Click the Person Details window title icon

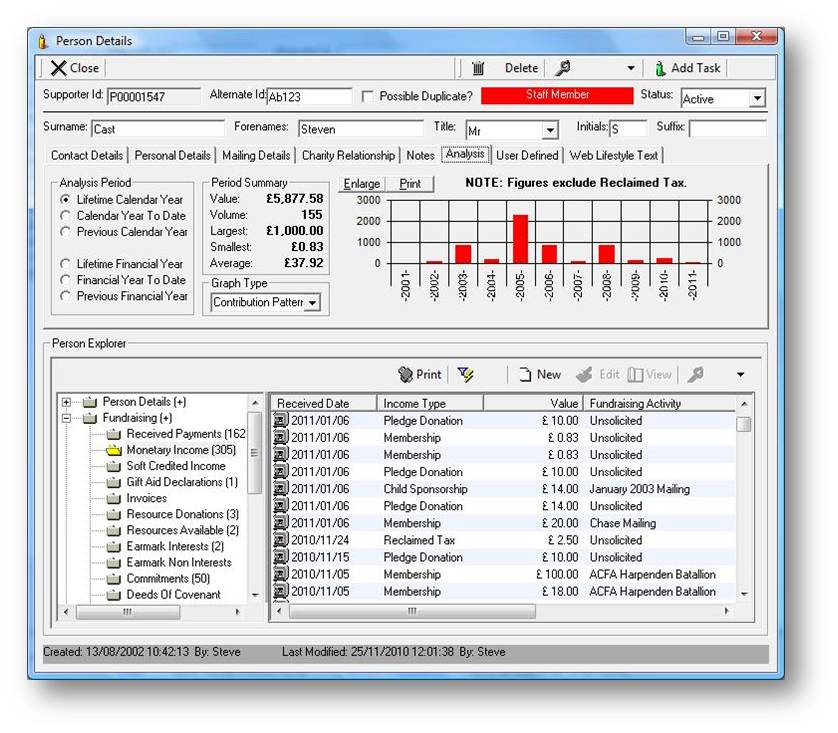[43, 41]
